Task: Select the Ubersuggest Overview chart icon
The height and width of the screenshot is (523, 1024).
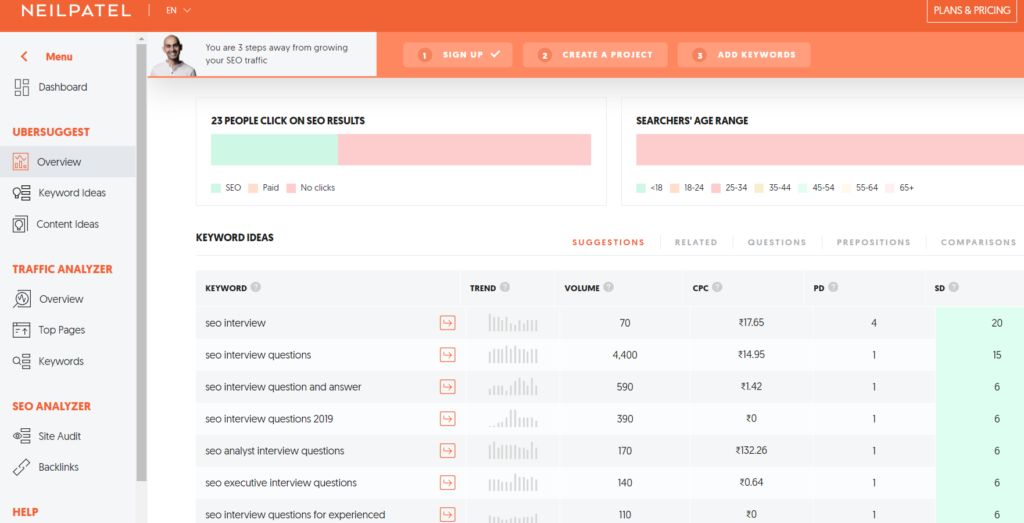Action: click(20, 161)
